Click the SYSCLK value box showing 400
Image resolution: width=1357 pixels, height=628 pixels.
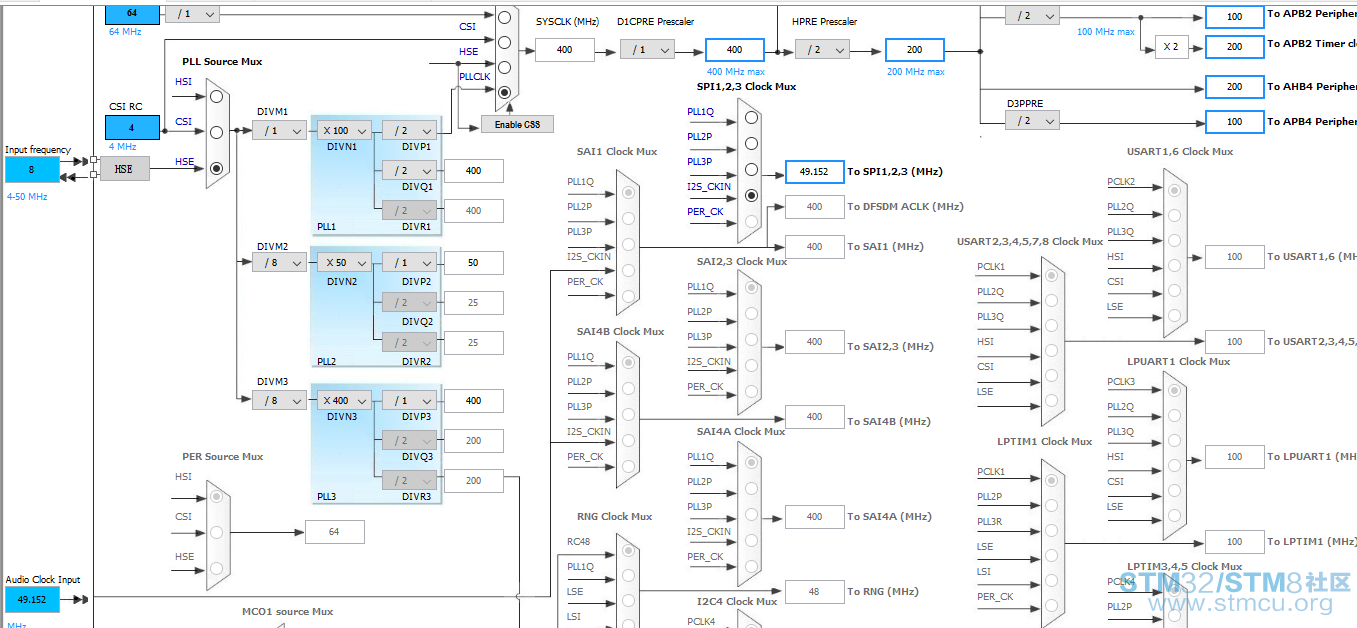564,50
